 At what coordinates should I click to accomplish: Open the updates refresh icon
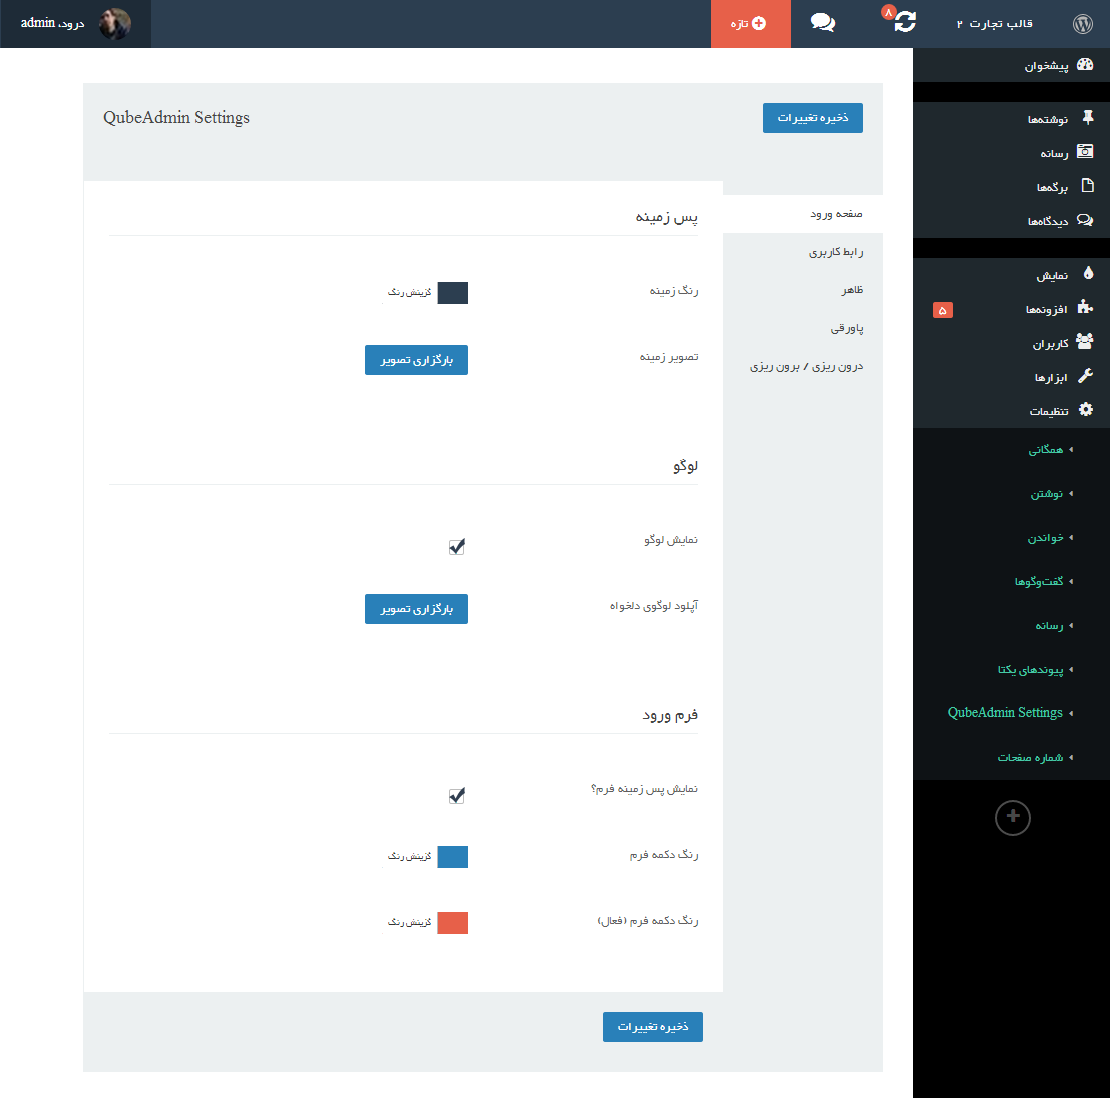904,22
